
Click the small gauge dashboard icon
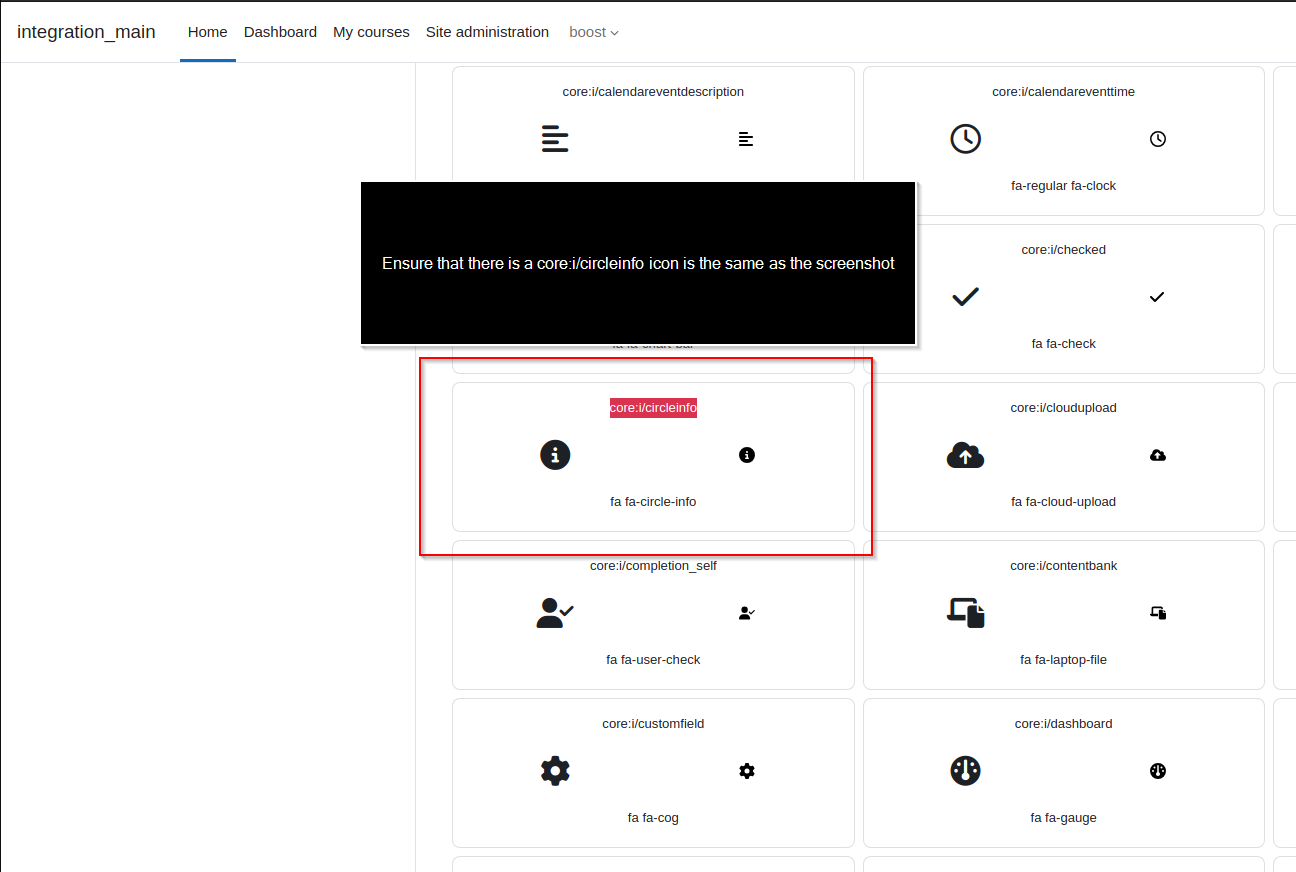1158,771
